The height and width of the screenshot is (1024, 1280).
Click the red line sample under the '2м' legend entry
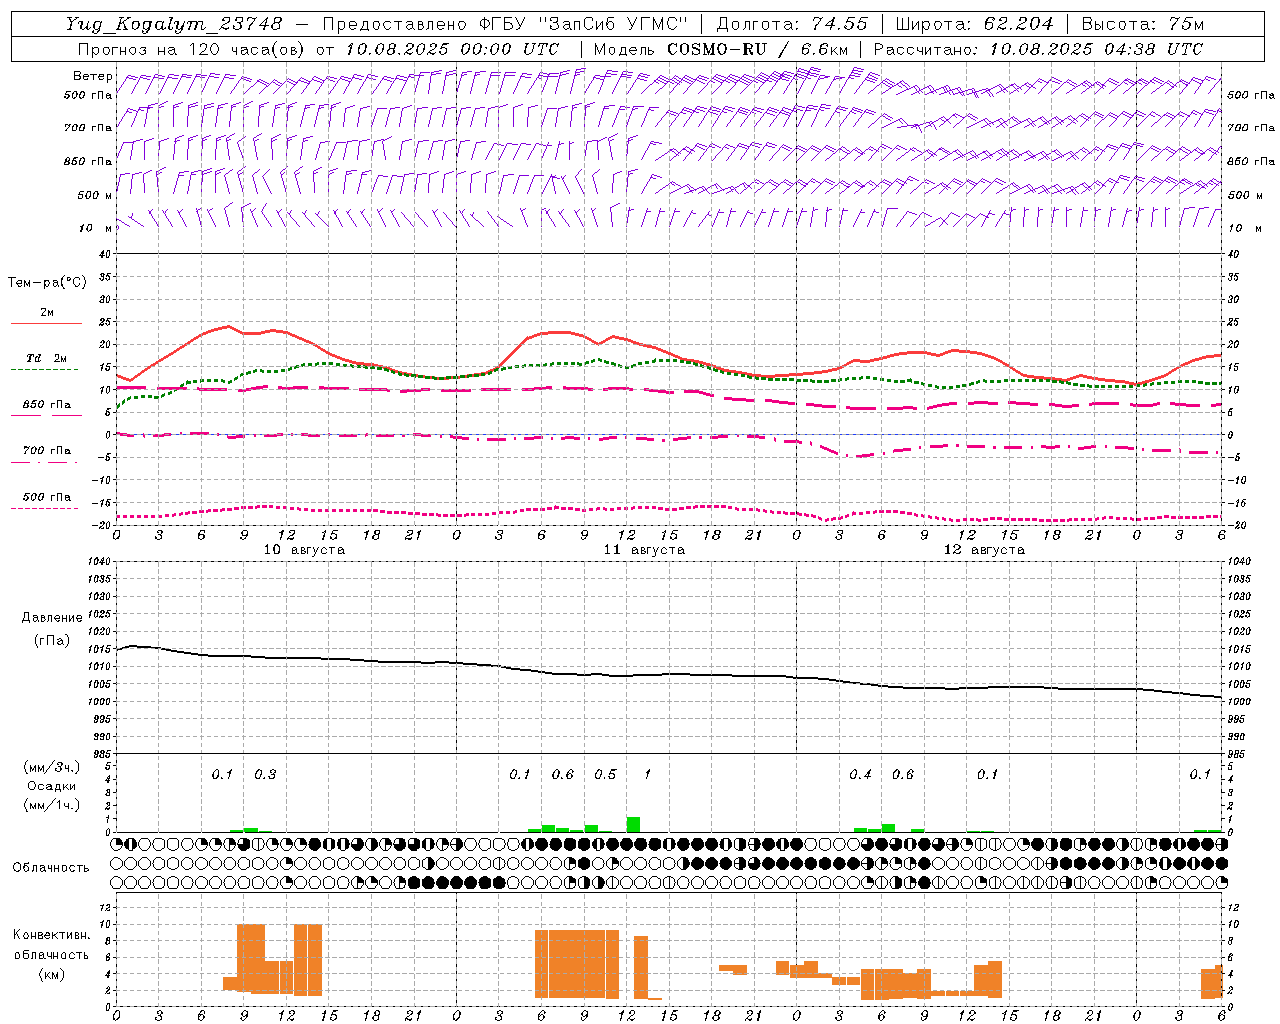pyautogui.click(x=46, y=324)
